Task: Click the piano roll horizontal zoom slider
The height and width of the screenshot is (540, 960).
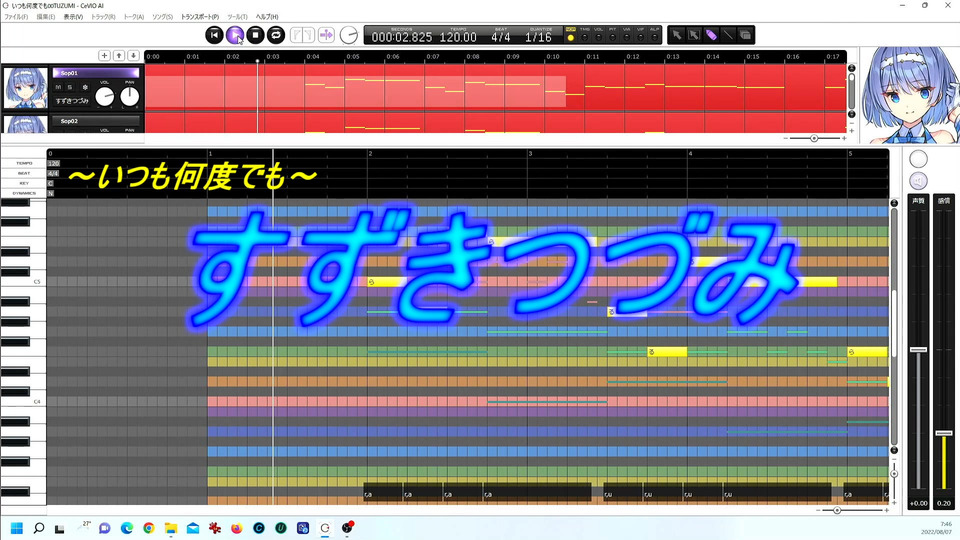Action: (837, 510)
